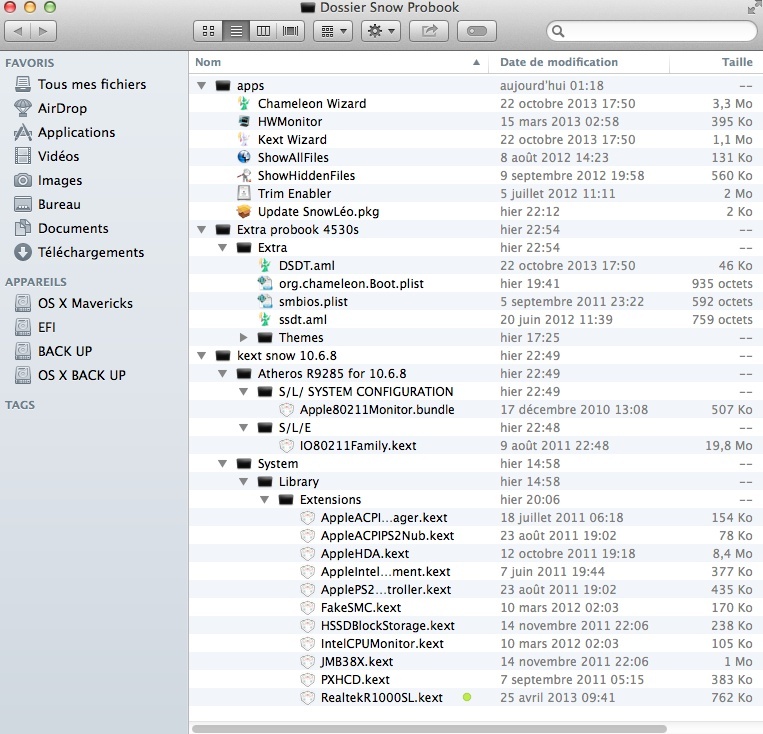
Task: Open the gear action menu
Action: [381, 31]
